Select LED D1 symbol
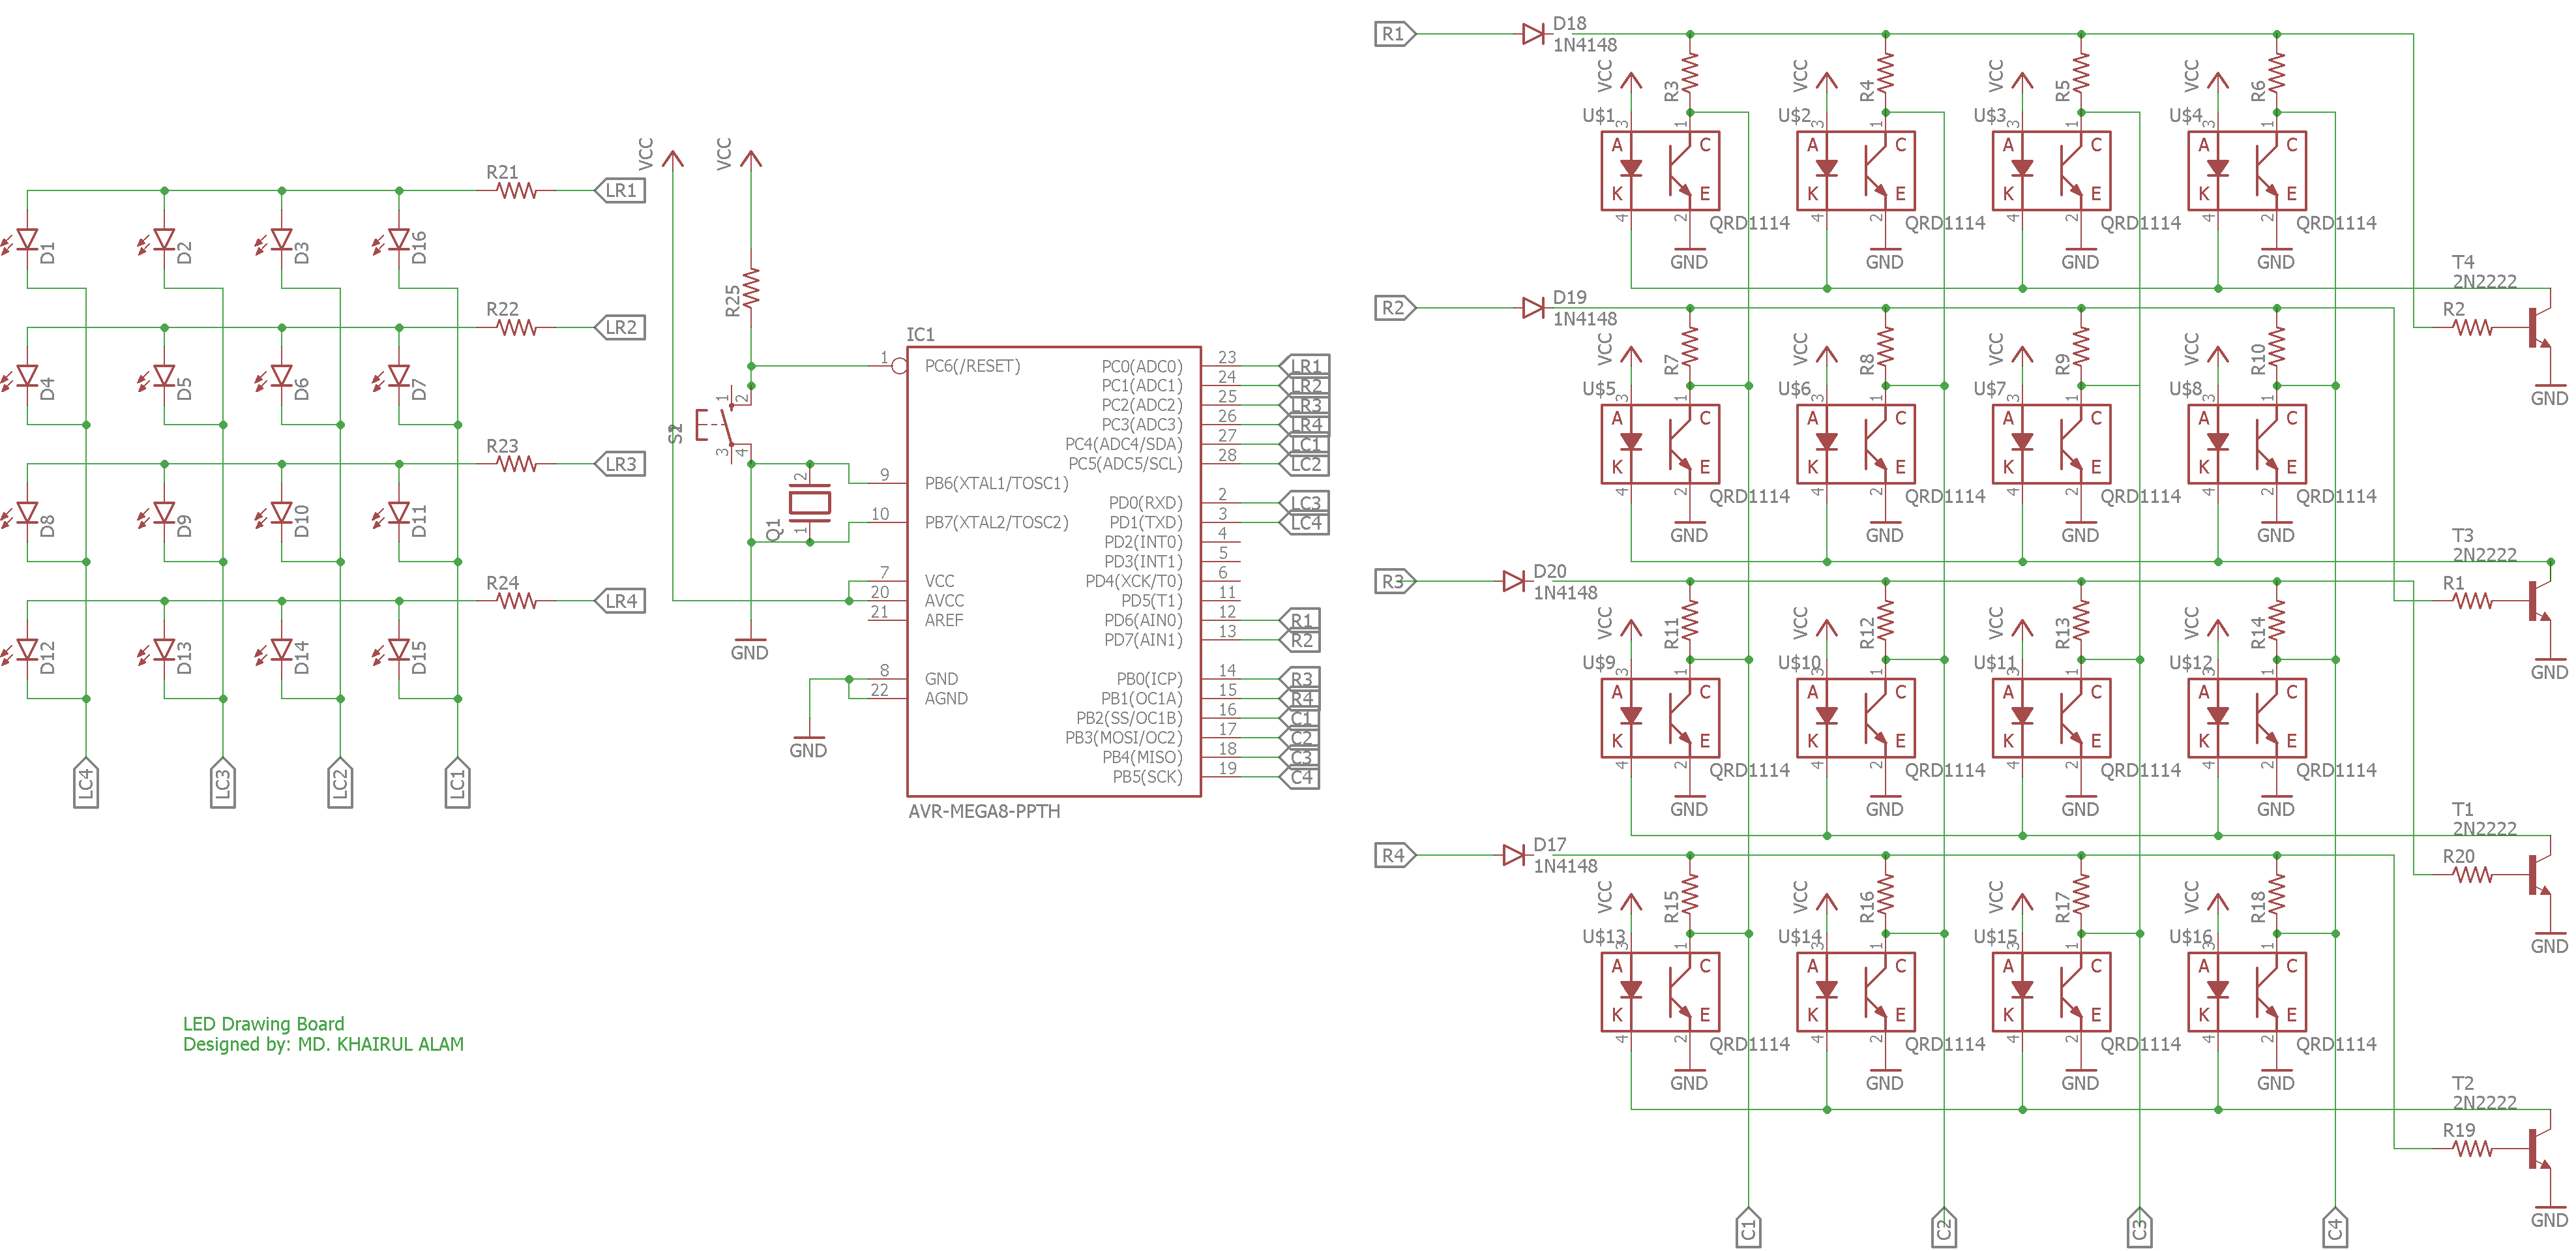Viewport: 2576px width, 1251px height. coord(26,240)
